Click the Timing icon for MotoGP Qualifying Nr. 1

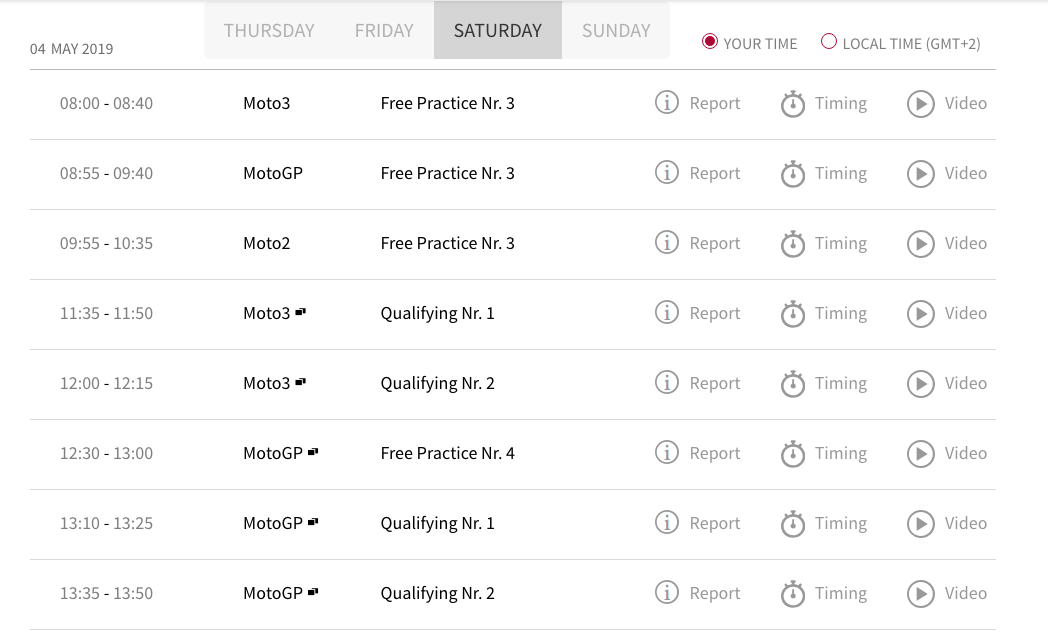pos(793,524)
